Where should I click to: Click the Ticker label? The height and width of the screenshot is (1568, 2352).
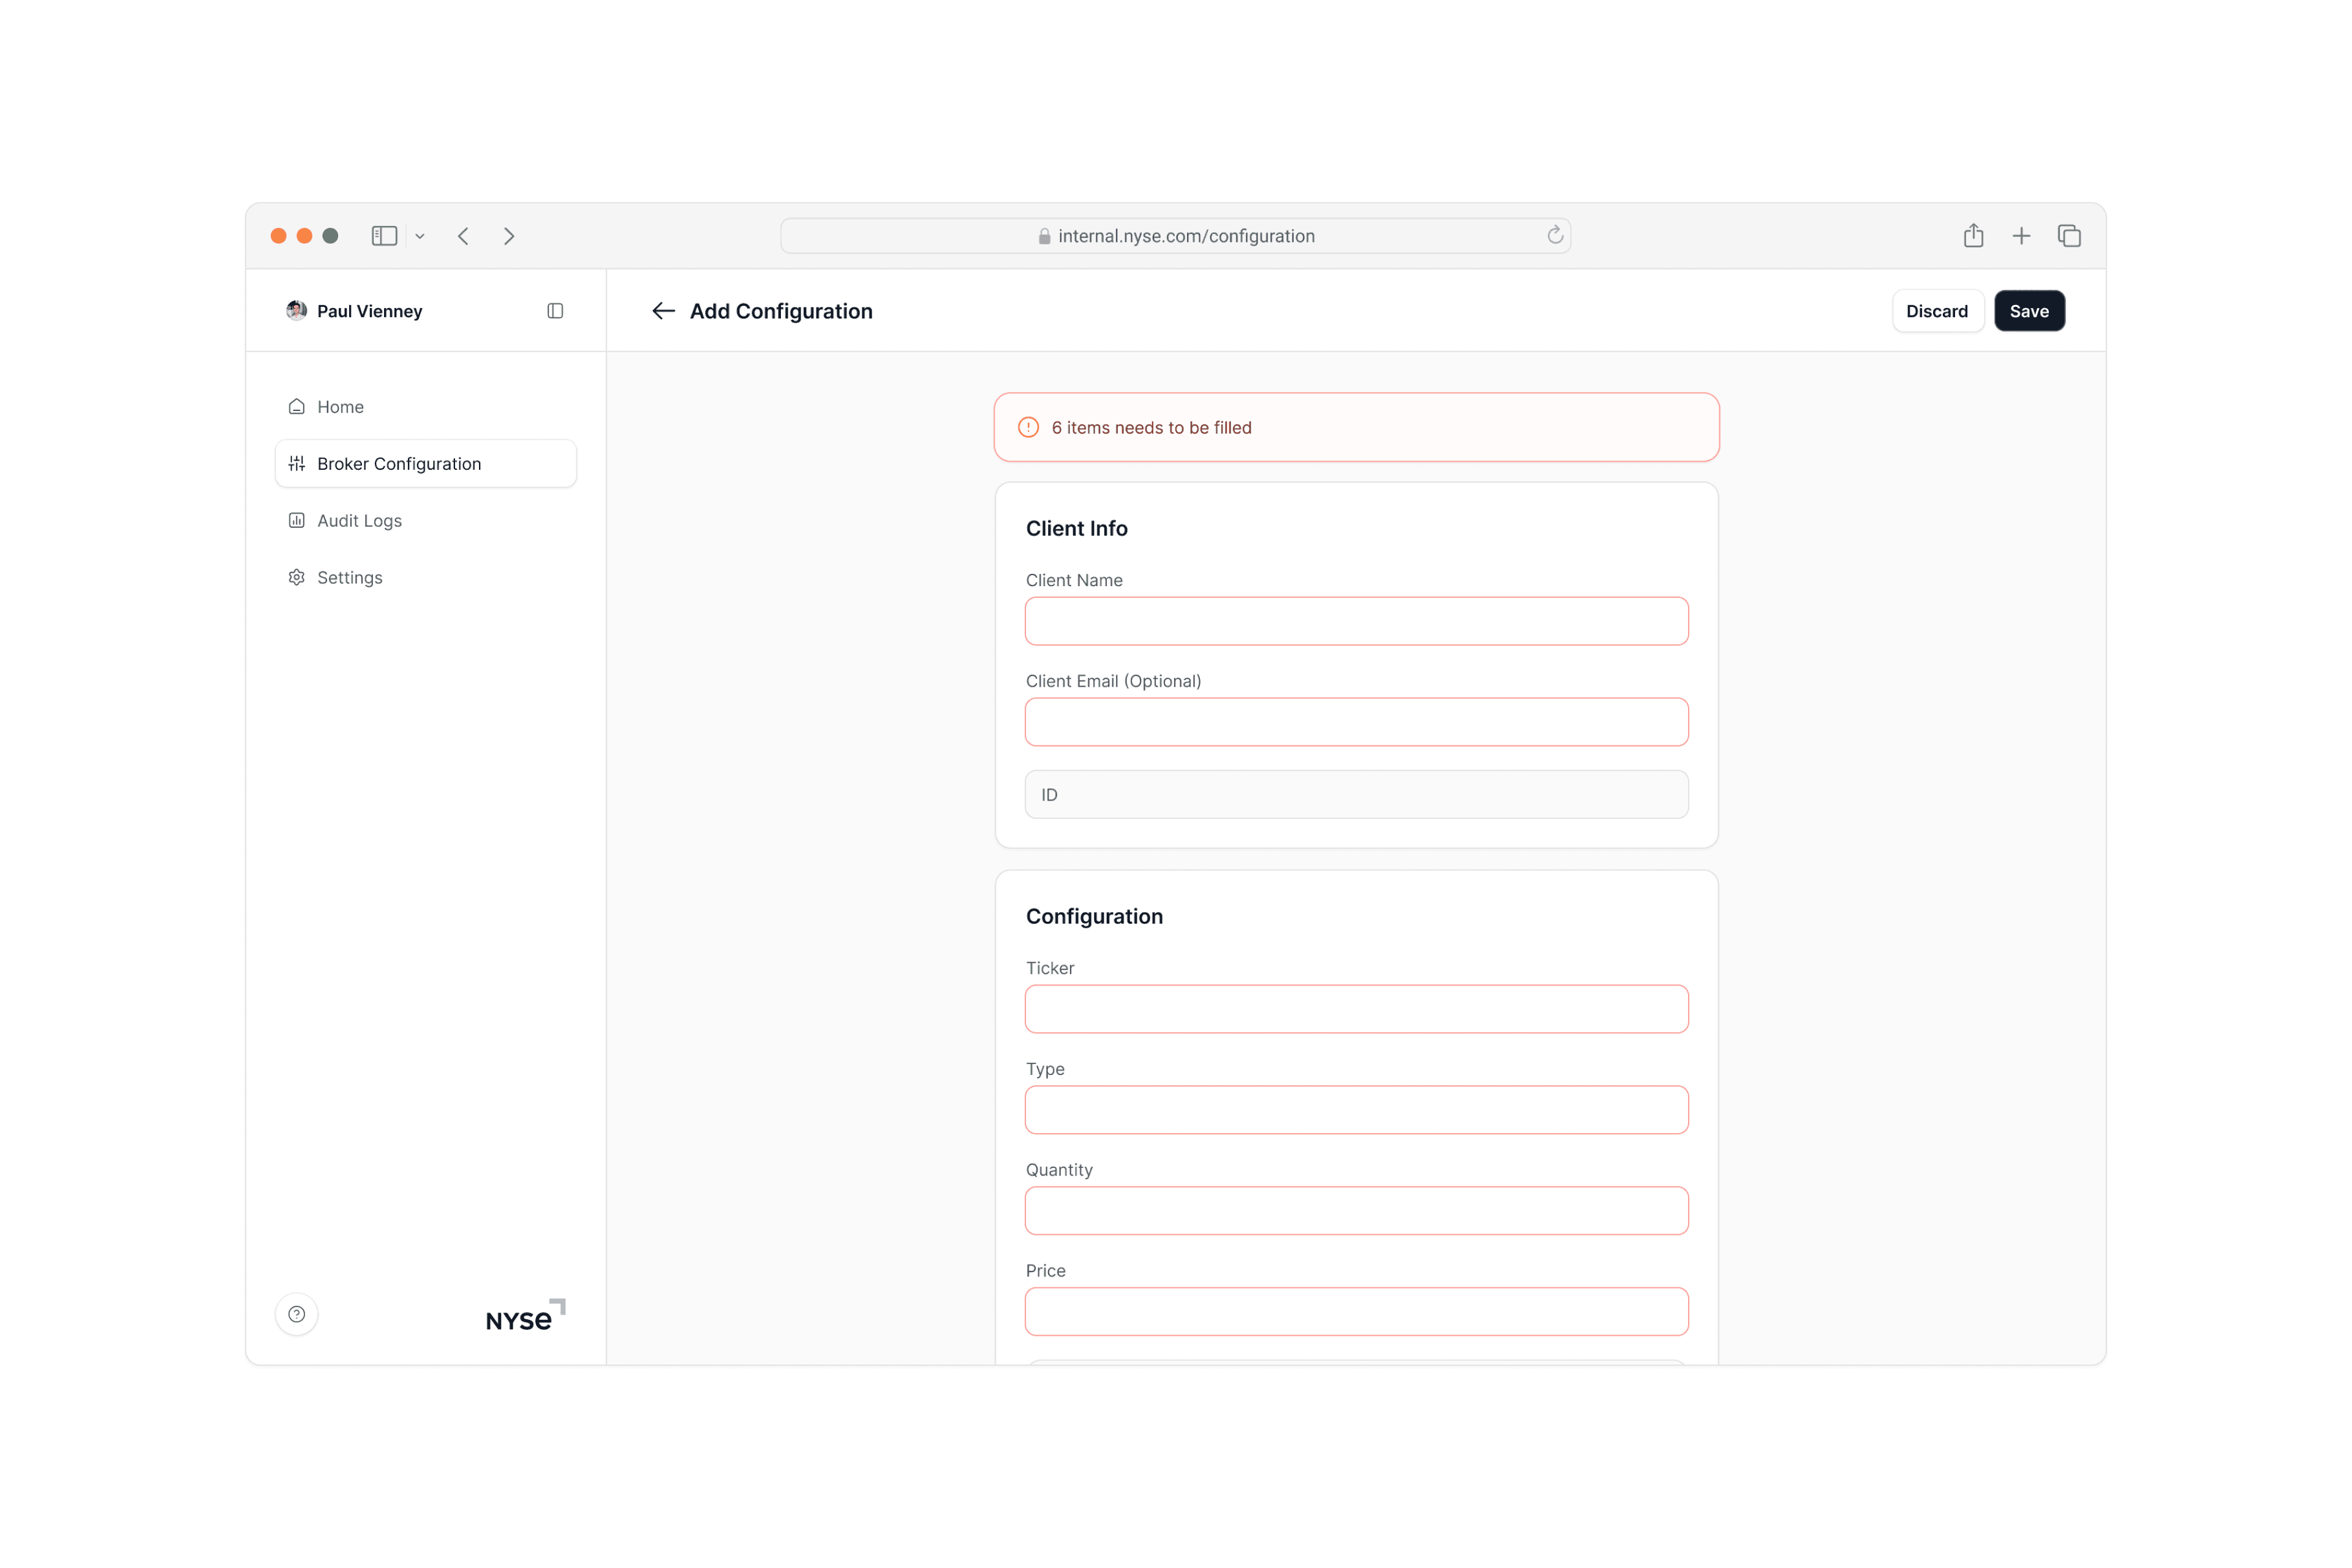[1050, 968]
